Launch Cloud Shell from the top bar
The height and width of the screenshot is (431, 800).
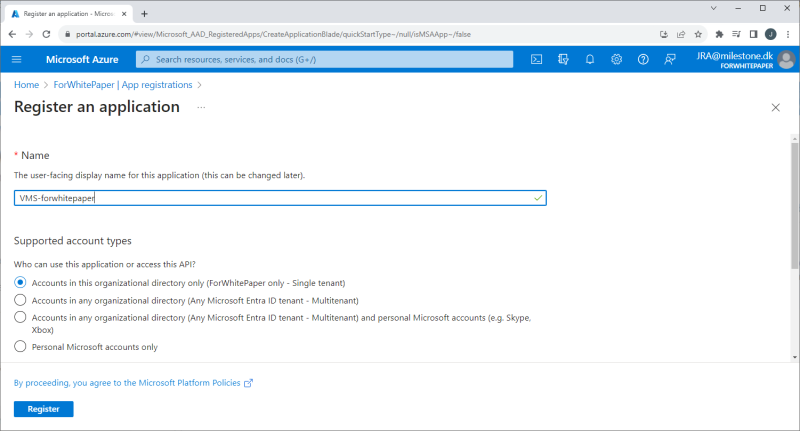click(x=536, y=59)
